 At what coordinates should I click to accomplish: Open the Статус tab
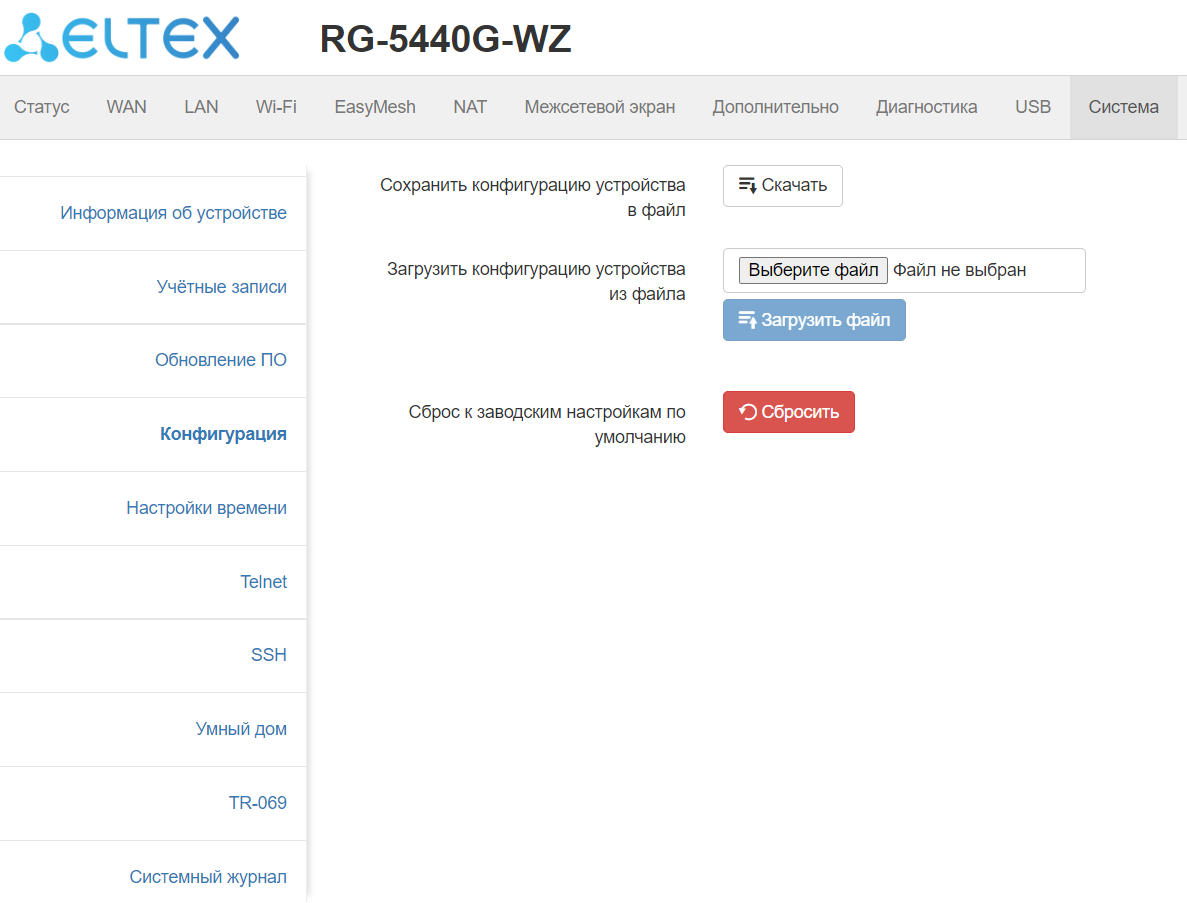pyautogui.click(x=42, y=107)
